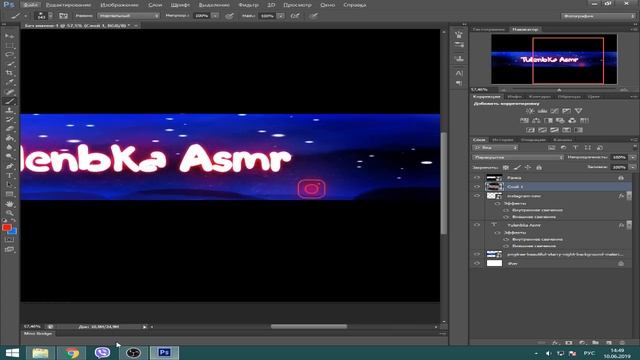Open the Фильтр menu

click(x=248, y=5)
